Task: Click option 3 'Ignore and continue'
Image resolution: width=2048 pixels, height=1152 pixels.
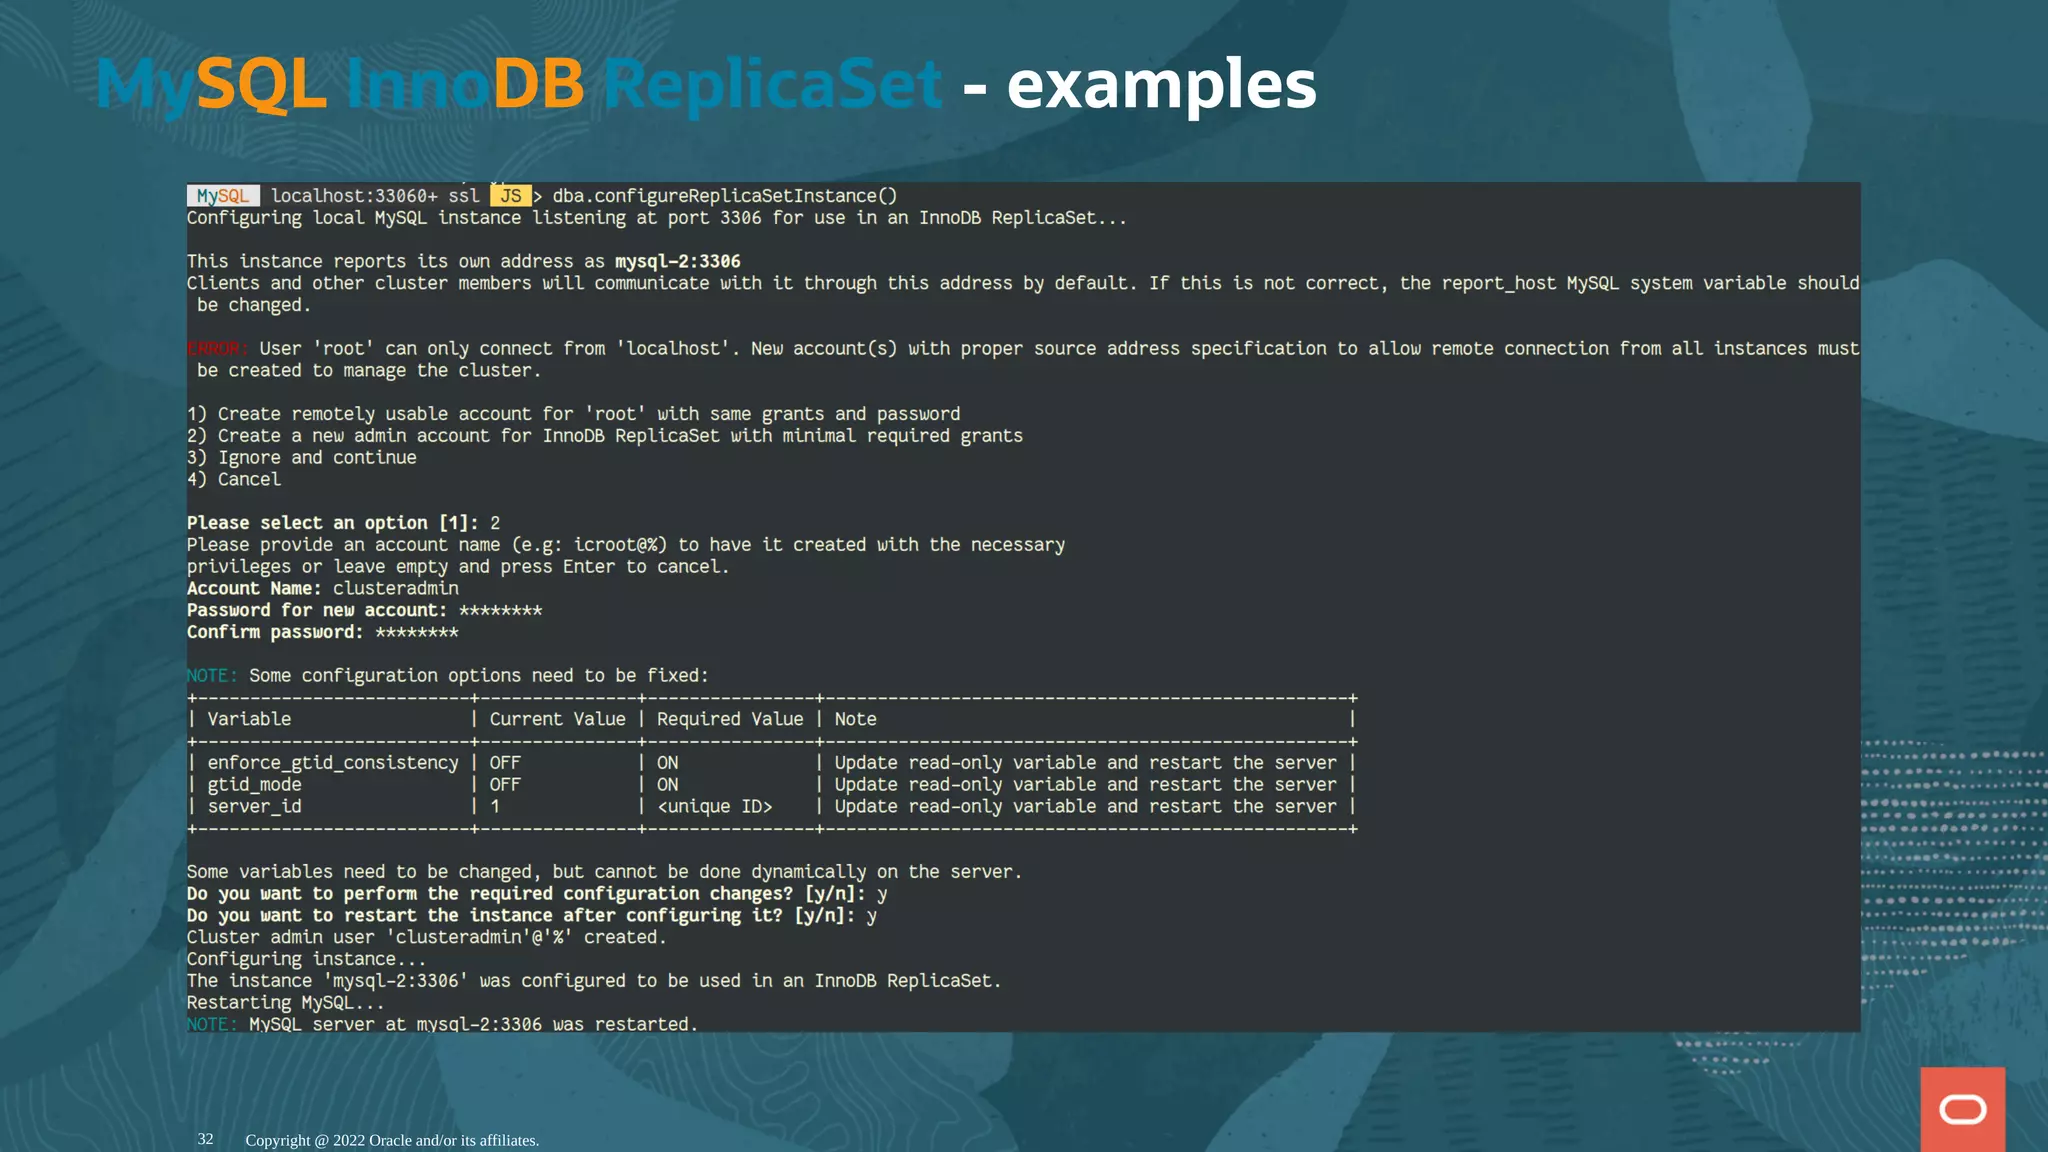Action: click(x=301, y=458)
